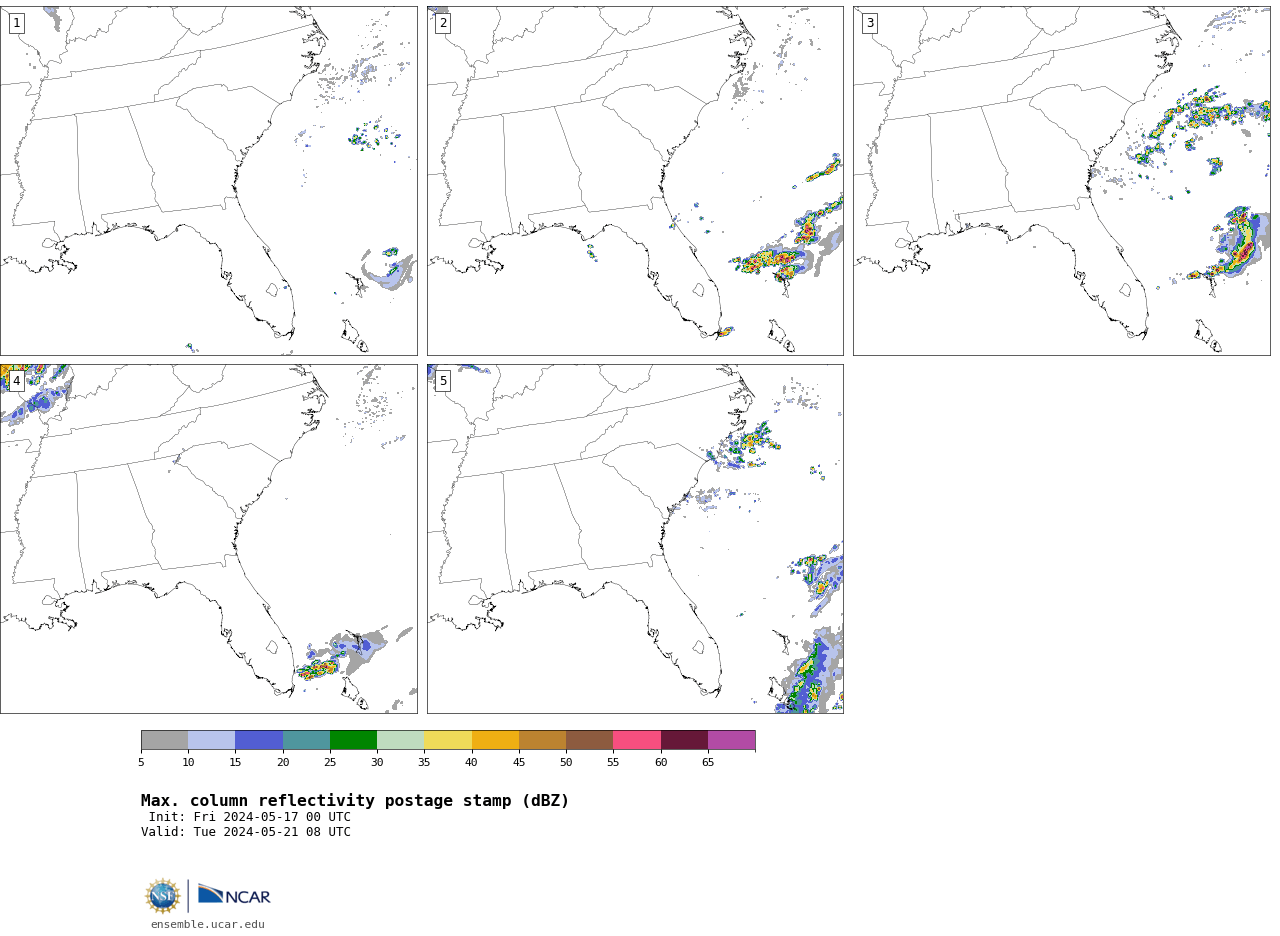Open ensemble member 2 postage stamp map
1280x936 pixels.
[635, 181]
